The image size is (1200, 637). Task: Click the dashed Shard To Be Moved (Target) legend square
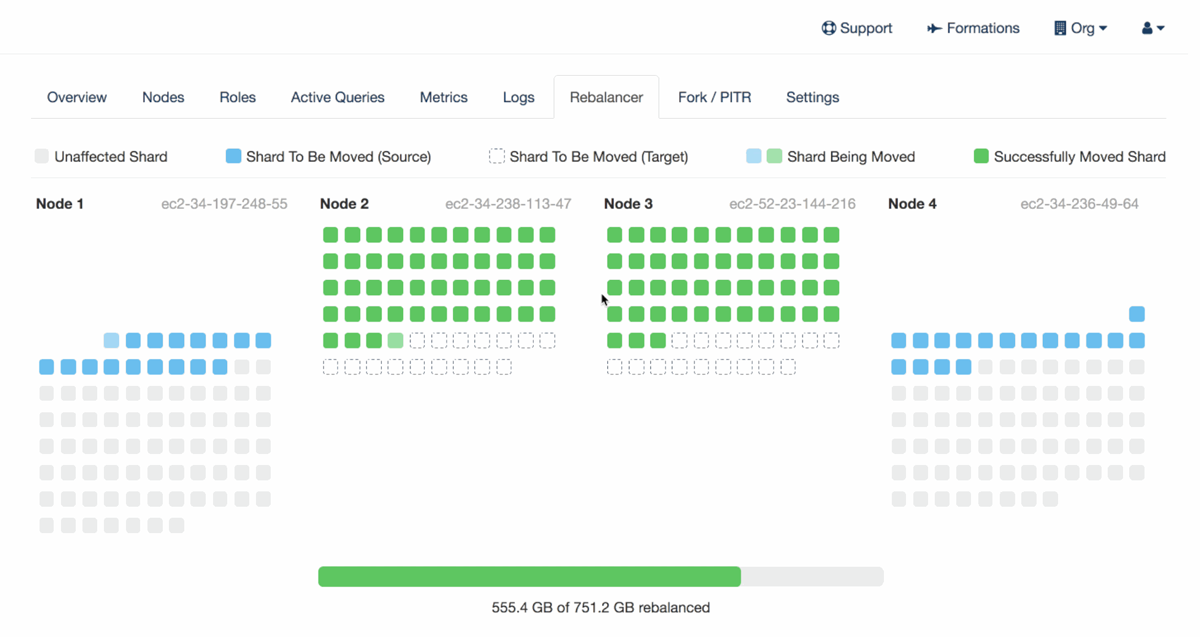[x=496, y=156]
